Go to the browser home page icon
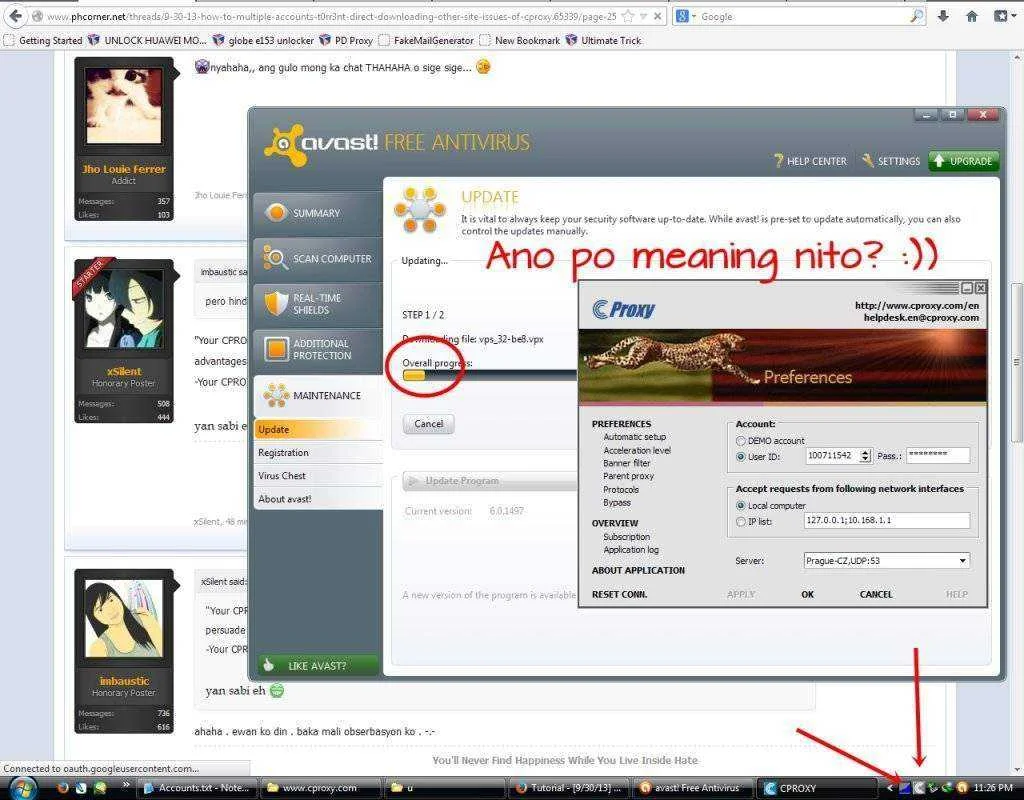This screenshot has height=800, width=1024. [x=972, y=16]
